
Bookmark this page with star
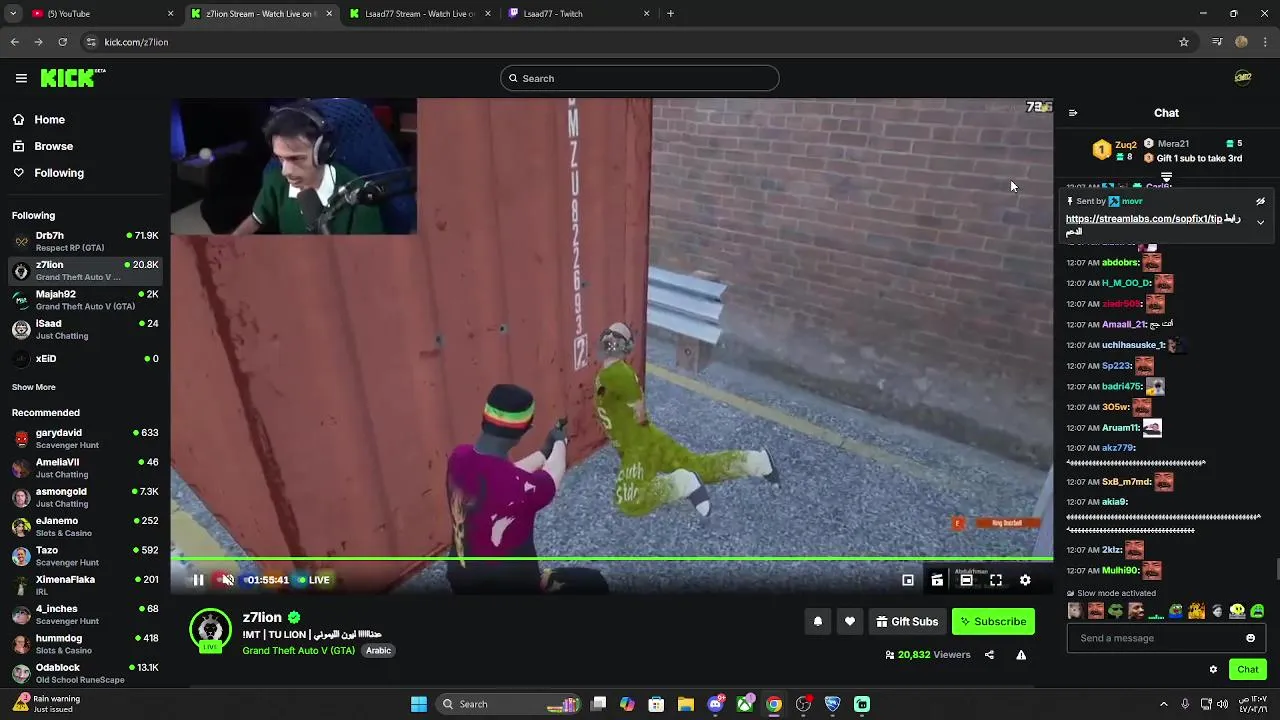click(1184, 42)
